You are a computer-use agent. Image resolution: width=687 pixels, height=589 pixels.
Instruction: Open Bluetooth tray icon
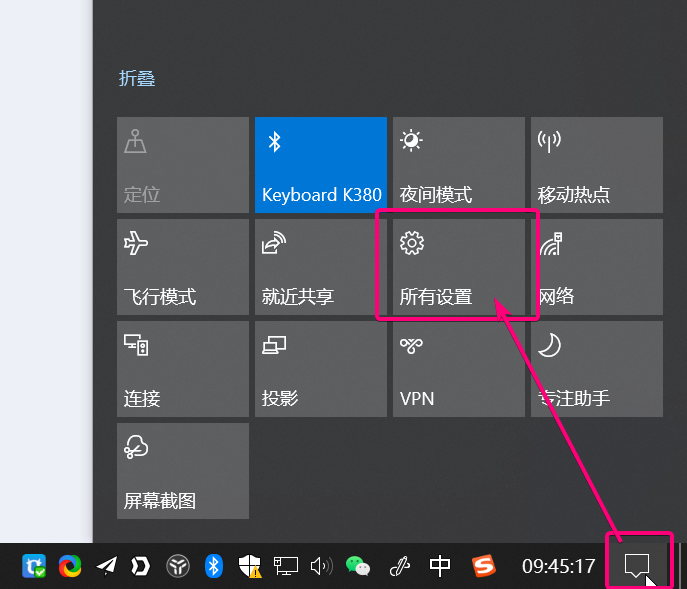tap(214, 566)
